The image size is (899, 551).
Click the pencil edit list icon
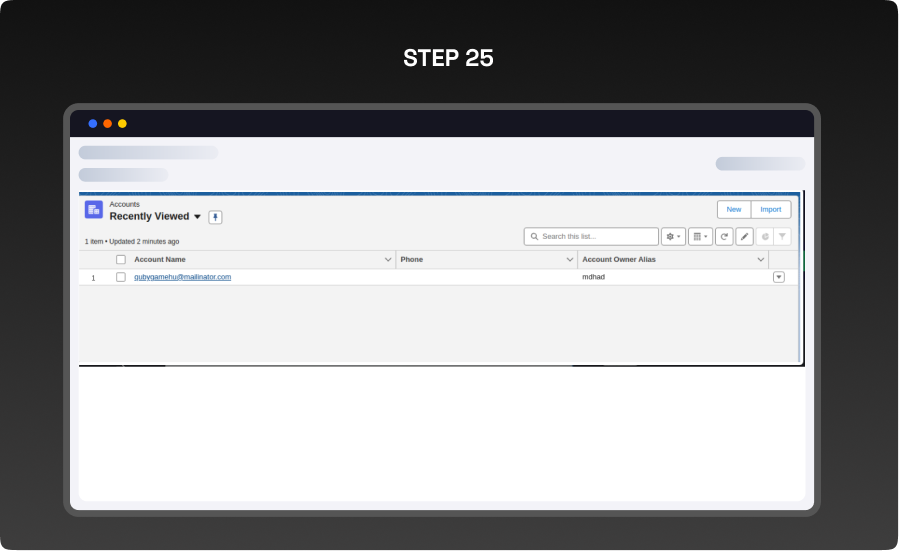tap(744, 237)
